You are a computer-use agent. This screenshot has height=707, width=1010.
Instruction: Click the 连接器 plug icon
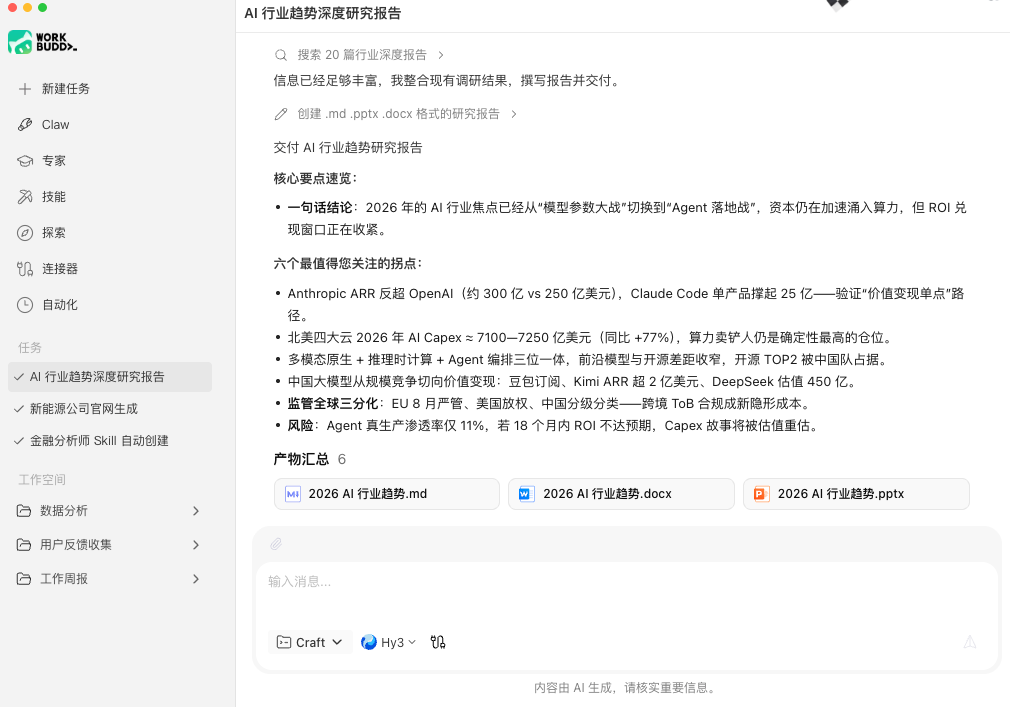coord(25,269)
